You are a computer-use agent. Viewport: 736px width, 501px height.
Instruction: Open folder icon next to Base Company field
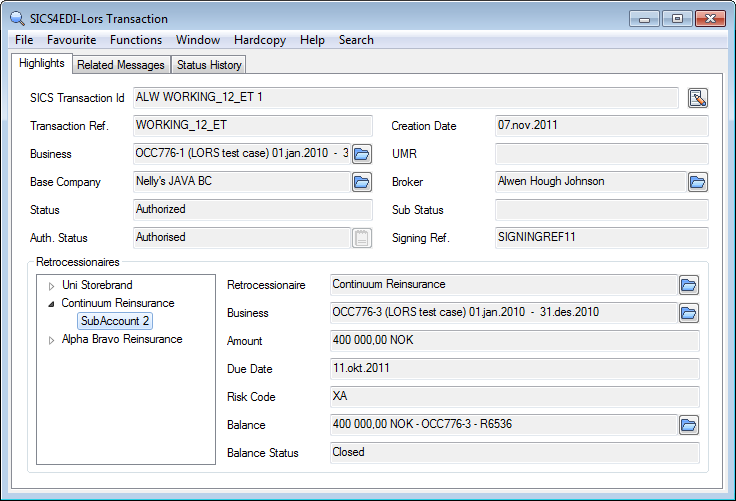coord(362,182)
